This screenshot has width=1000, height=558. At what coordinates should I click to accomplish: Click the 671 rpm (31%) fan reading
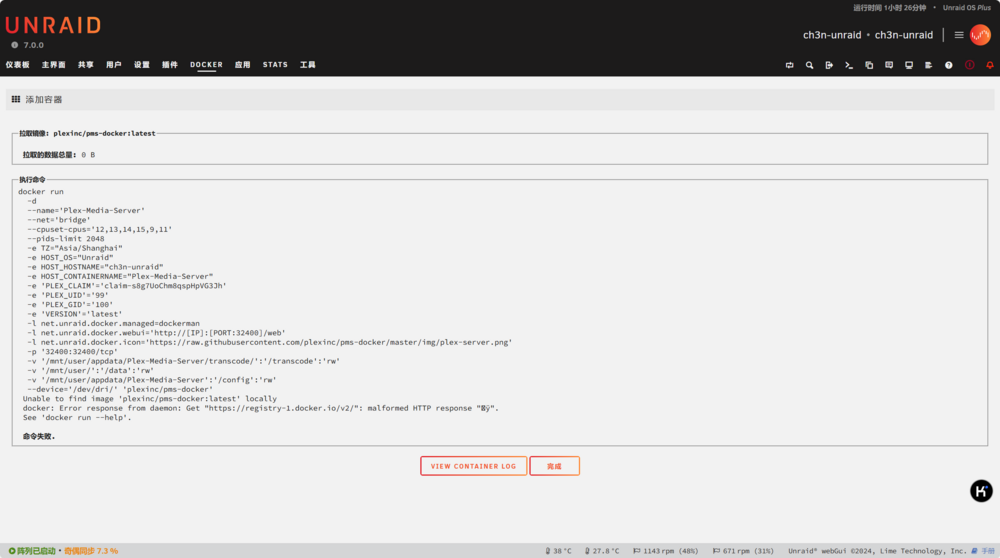(743, 551)
